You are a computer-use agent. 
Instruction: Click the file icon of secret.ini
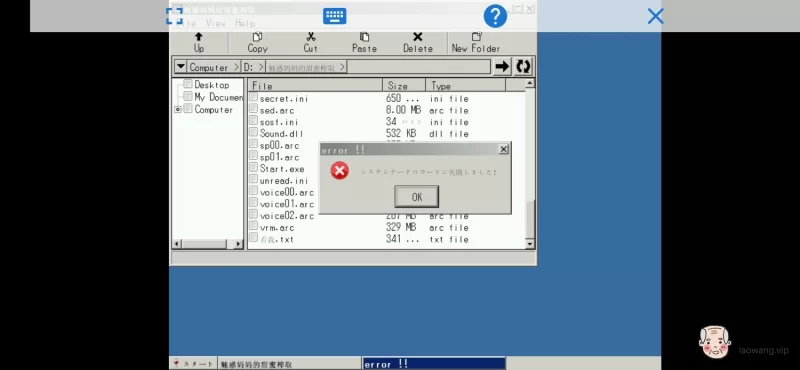254,97
